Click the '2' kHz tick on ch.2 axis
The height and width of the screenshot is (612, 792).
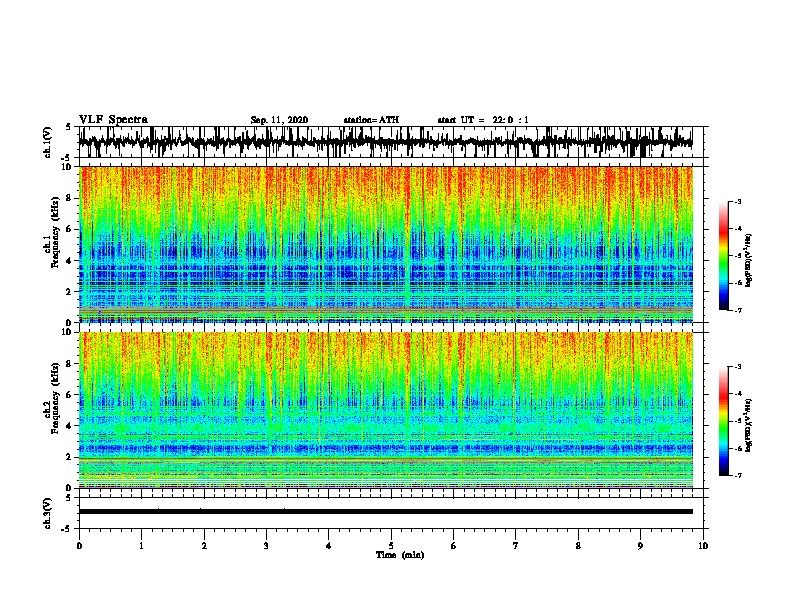click(x=70, y=456)
